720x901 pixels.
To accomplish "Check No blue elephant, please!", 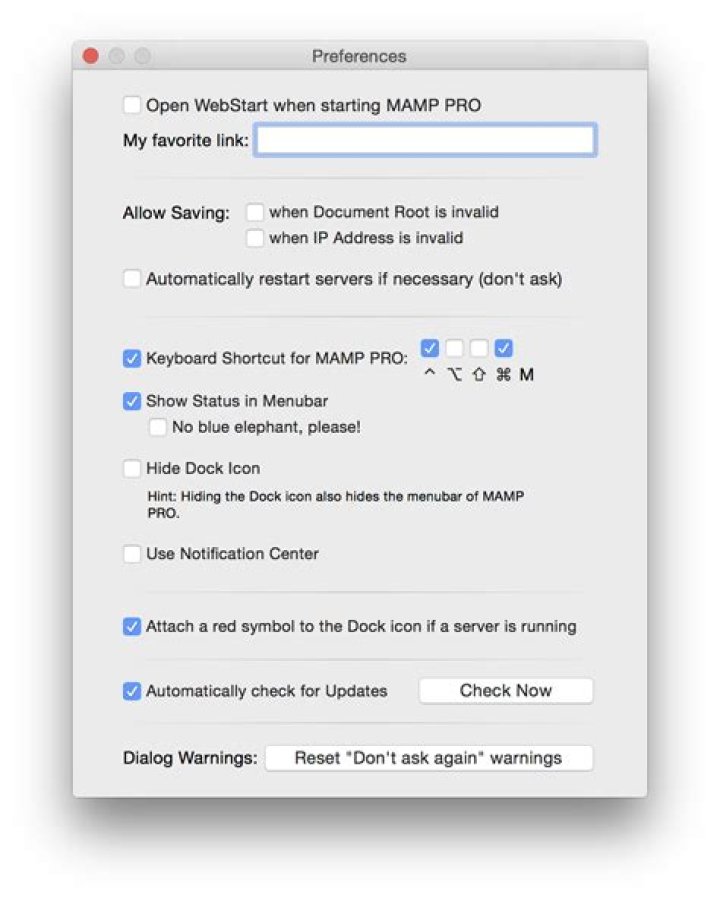I will tap(157, 427).
